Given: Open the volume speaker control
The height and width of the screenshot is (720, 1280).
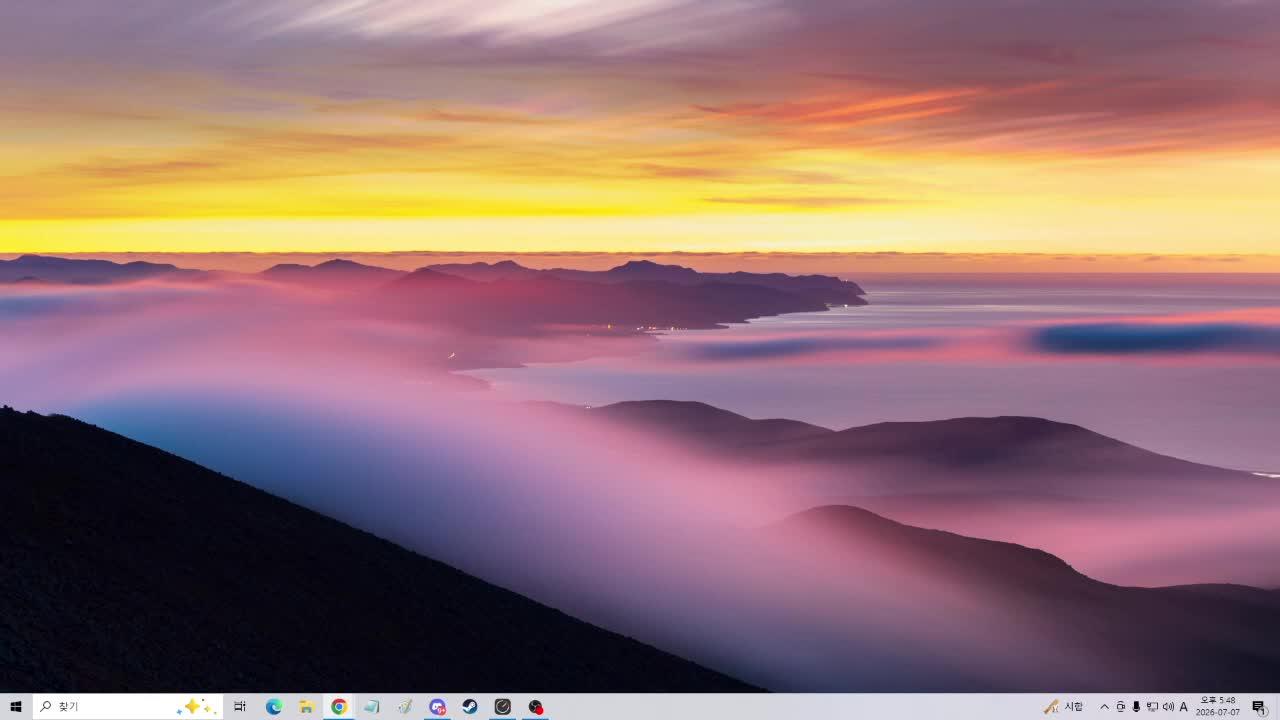Looking at the screenshot, I should [x=1168, y=706].
